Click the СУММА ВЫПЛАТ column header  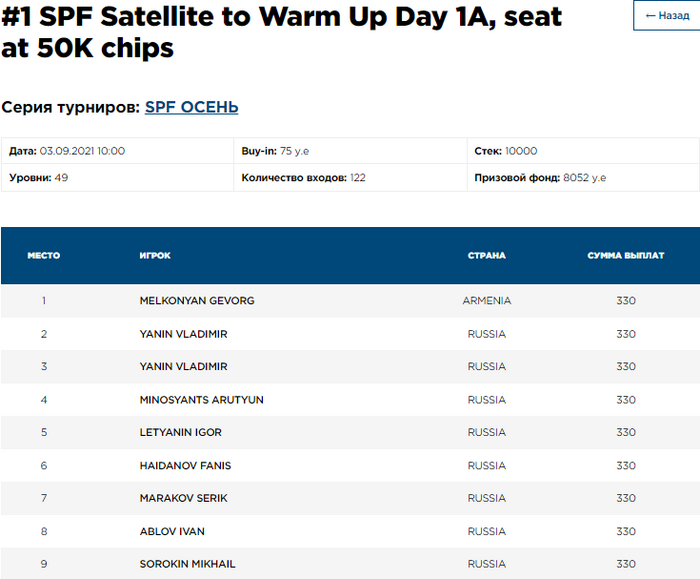(625, 256)
